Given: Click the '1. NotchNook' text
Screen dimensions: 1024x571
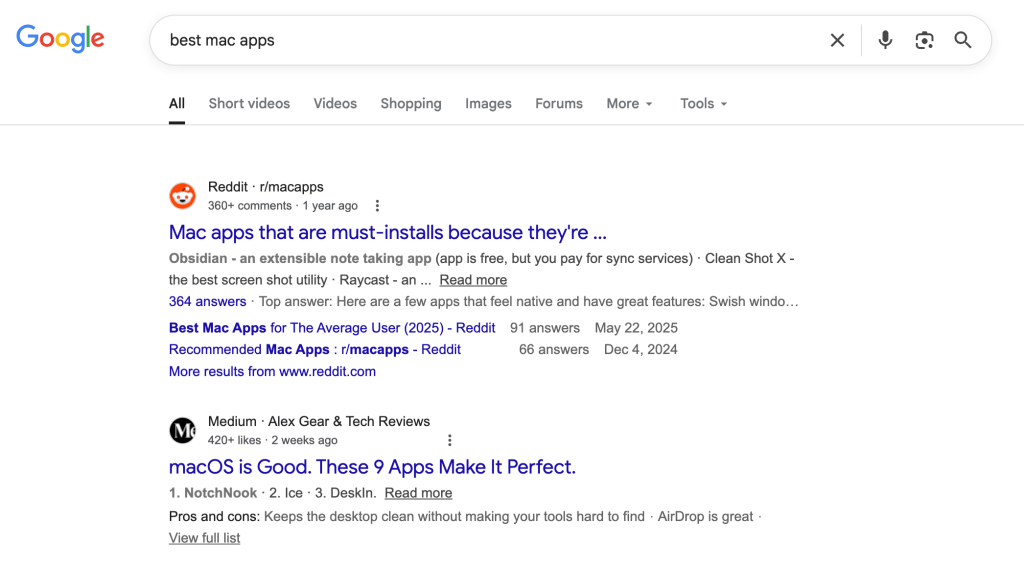Looking at the screenshot, I should [213, 493].
